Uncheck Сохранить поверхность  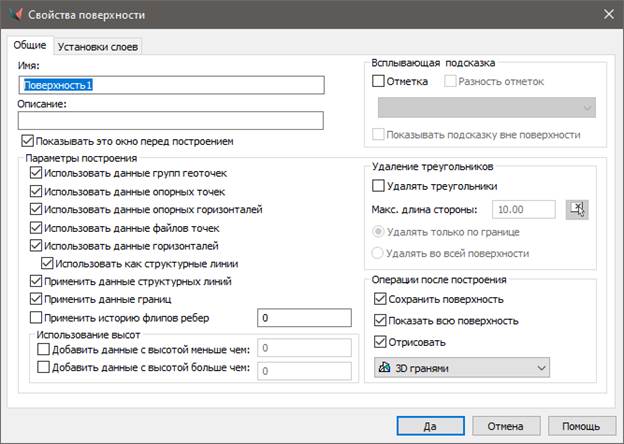[x=380, y=299]
